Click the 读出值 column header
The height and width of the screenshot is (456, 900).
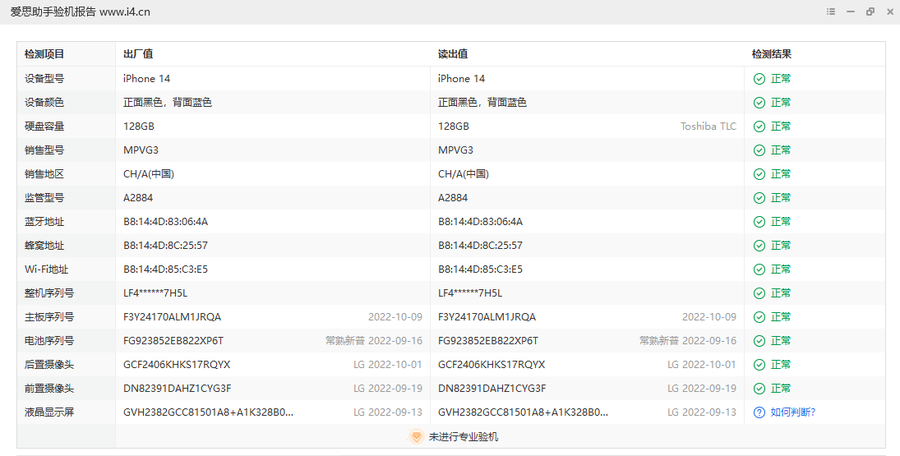tap(453, 54)
